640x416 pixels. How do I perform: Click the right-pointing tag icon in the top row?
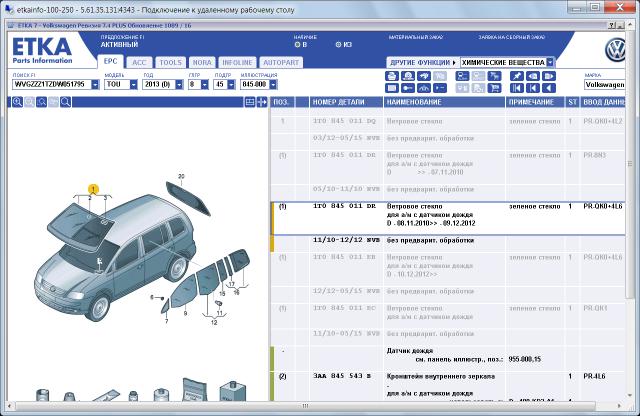tap(549, 76)
